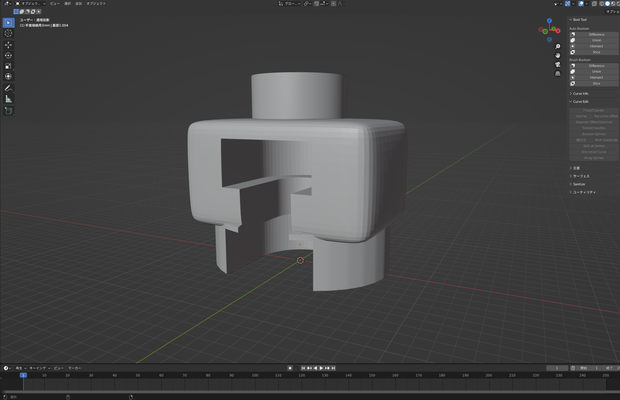Open the ビュー menu in viewport header

coord(55,4)
